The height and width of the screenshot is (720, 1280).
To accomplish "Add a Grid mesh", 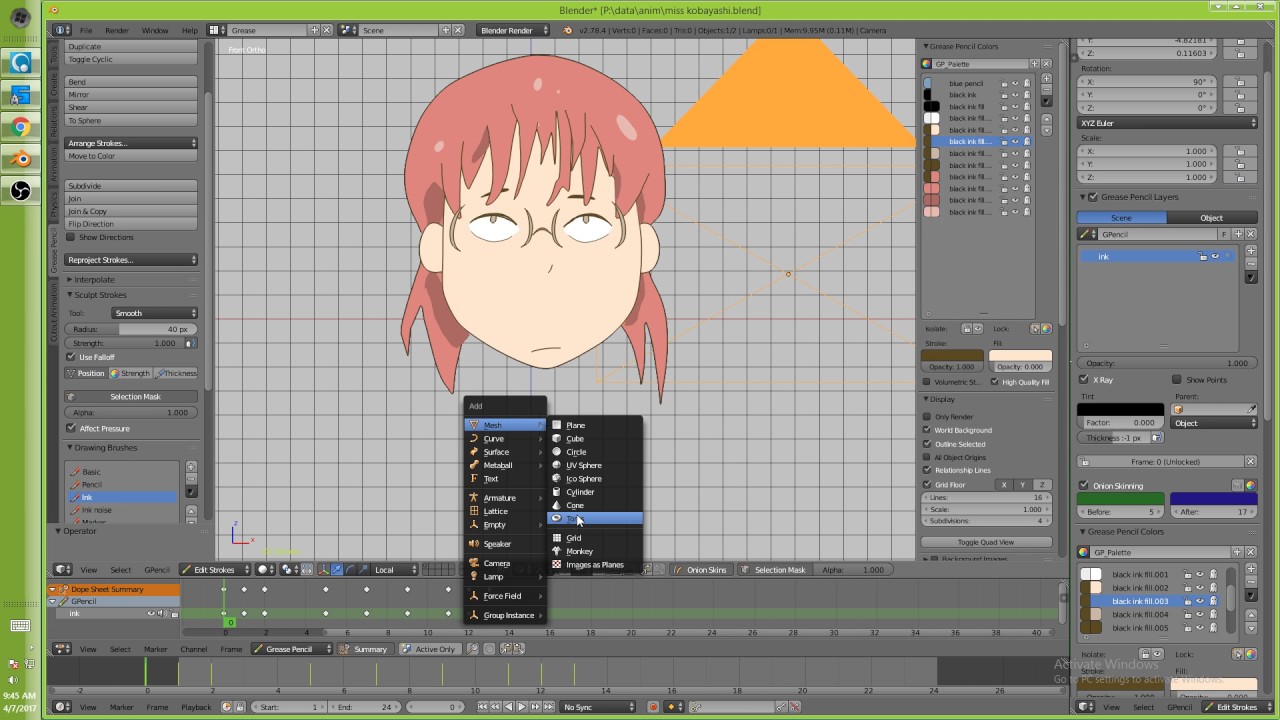I will [596, 538].
